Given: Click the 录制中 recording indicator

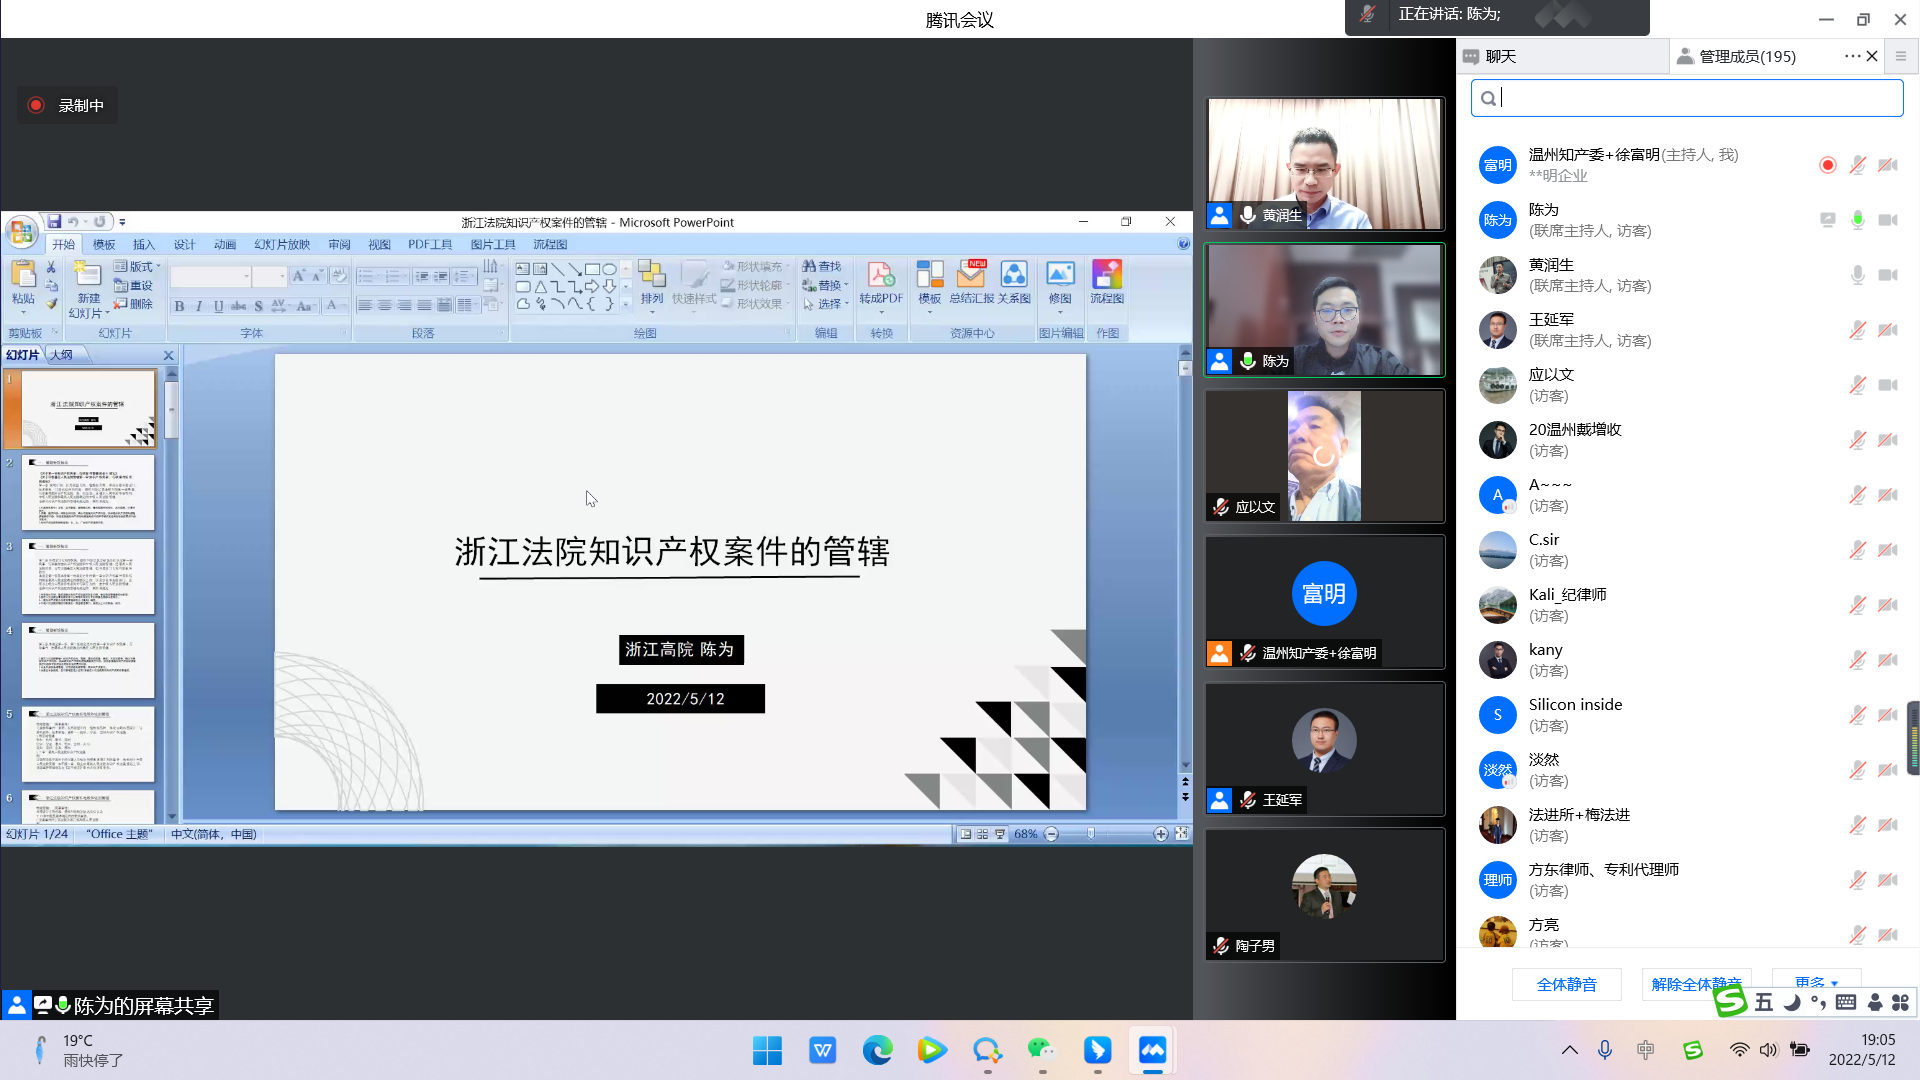Looking at the screenshot, I should tap(67, 105).
